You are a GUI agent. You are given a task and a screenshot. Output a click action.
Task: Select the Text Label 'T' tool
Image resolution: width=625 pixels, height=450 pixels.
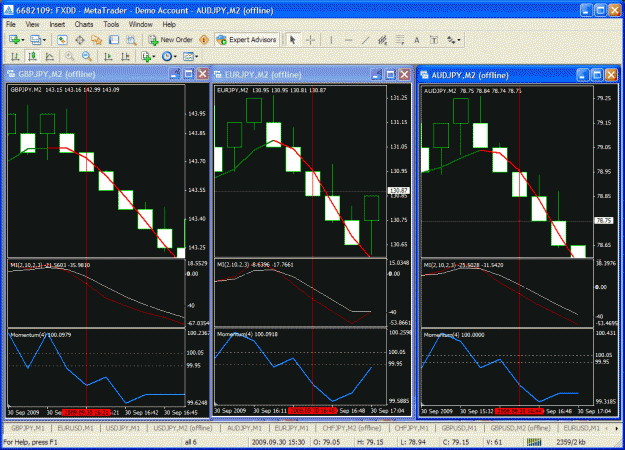(x=434, y=40)
